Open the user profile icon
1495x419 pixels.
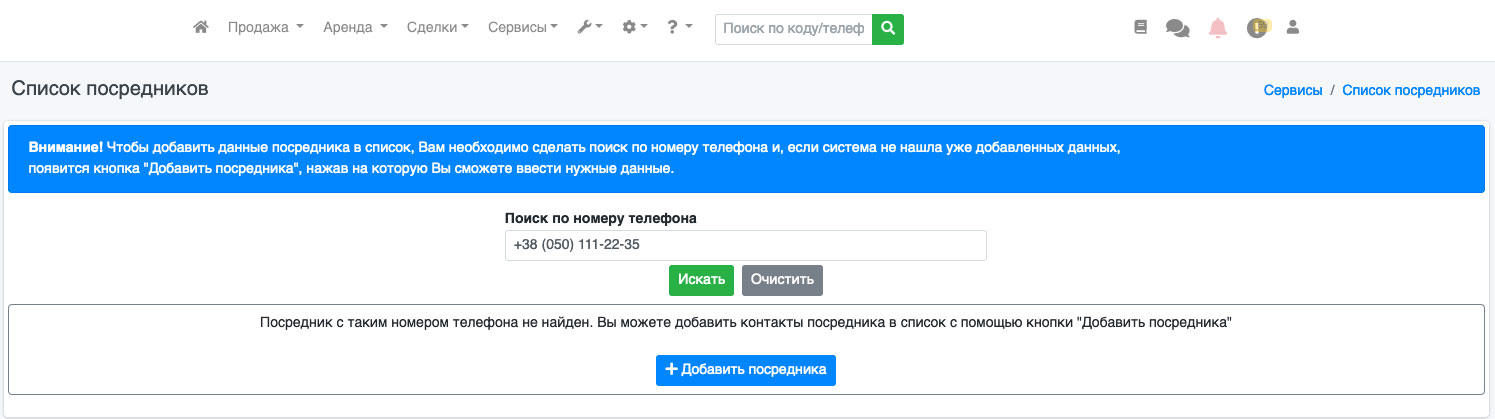click(x=1292, y=28)
